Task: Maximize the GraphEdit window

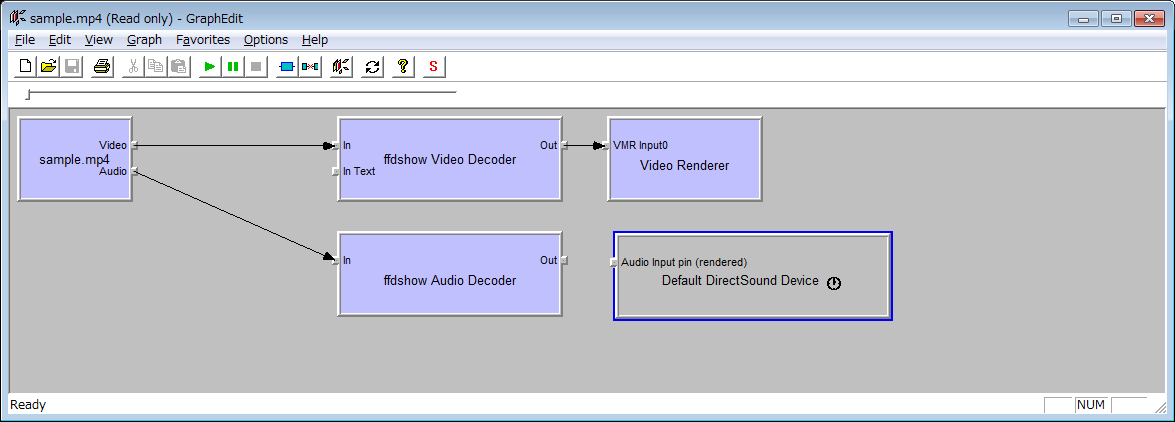Action: point(1117,18)
